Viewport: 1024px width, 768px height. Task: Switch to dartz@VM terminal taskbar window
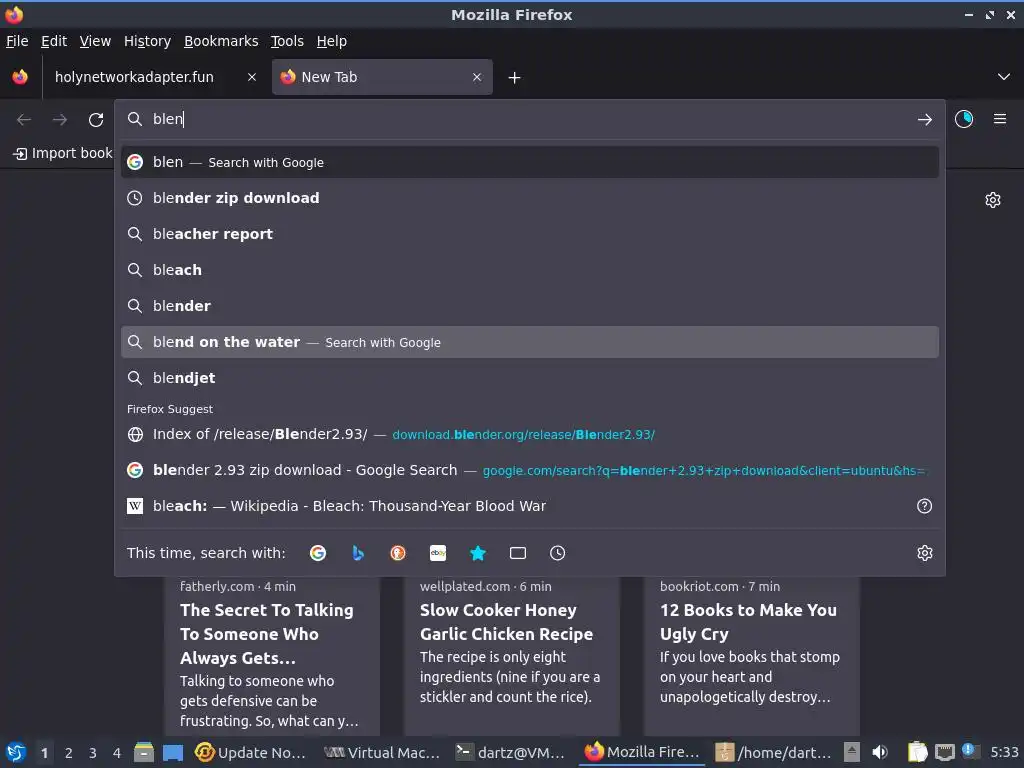pos(510,752)
